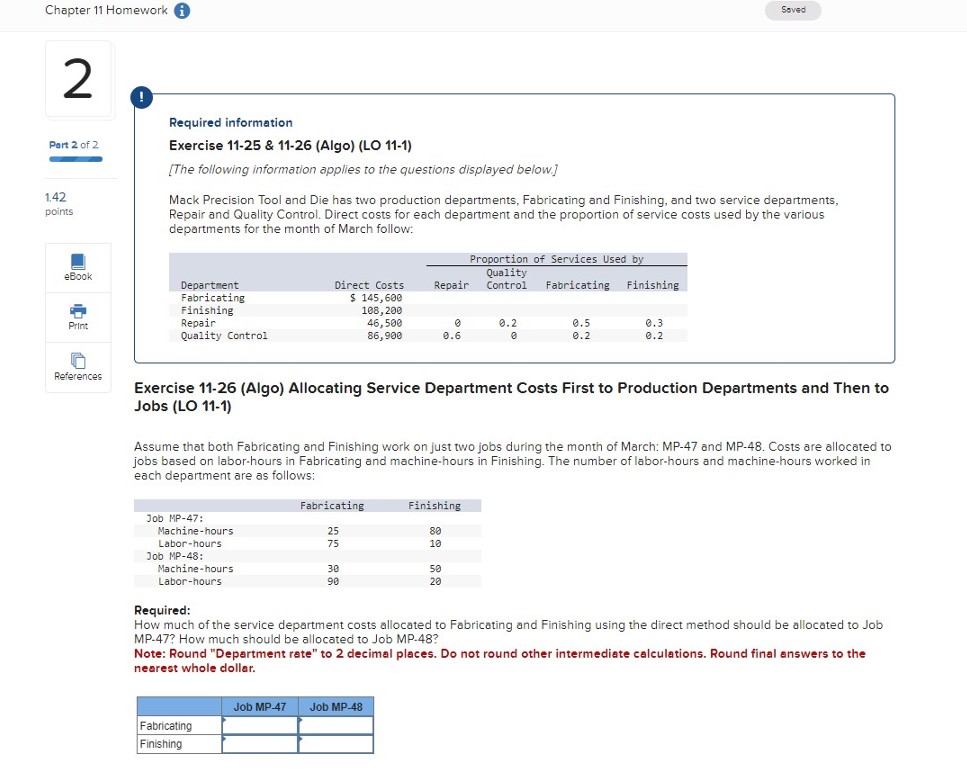Screen dimensions: 967x778
Task: Click the Part 2 of 2 label
Action: click(x=74, y=144)
